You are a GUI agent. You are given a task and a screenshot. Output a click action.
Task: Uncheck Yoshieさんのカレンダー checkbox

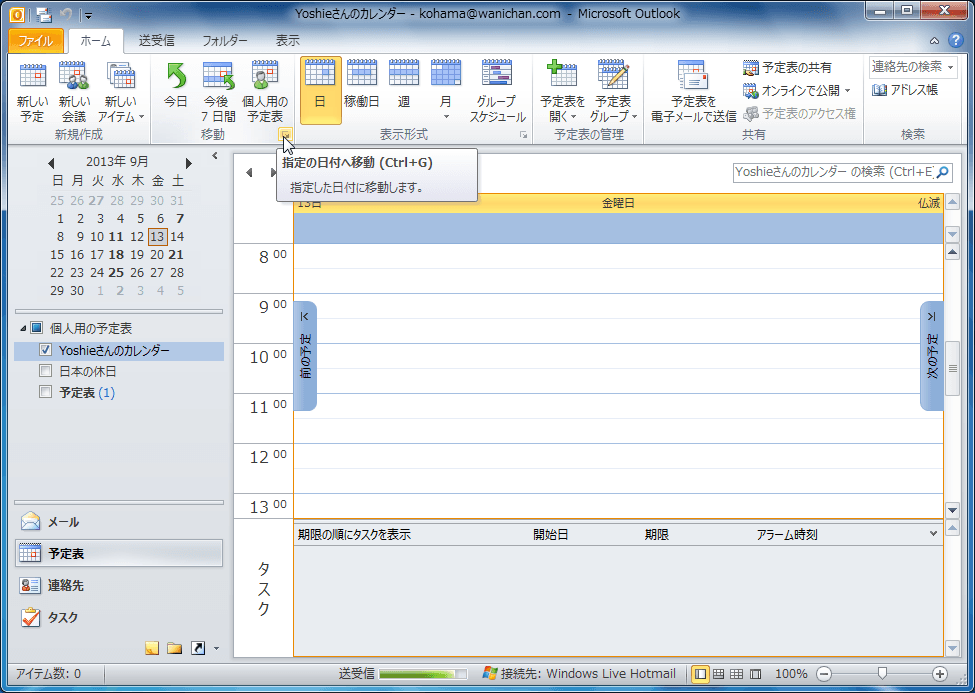[x=45, y=350]
